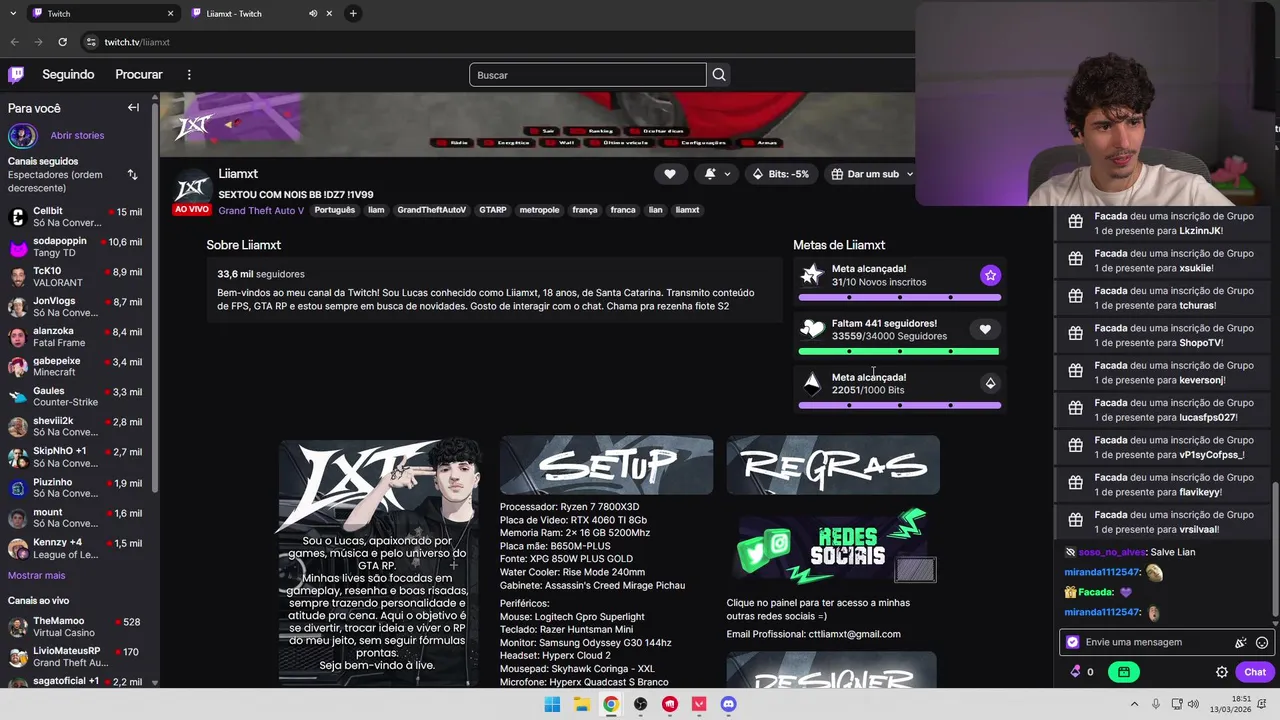Click the Português tag
The width and height of the screenshot is (1280, 720).
(x=335, y=210)
